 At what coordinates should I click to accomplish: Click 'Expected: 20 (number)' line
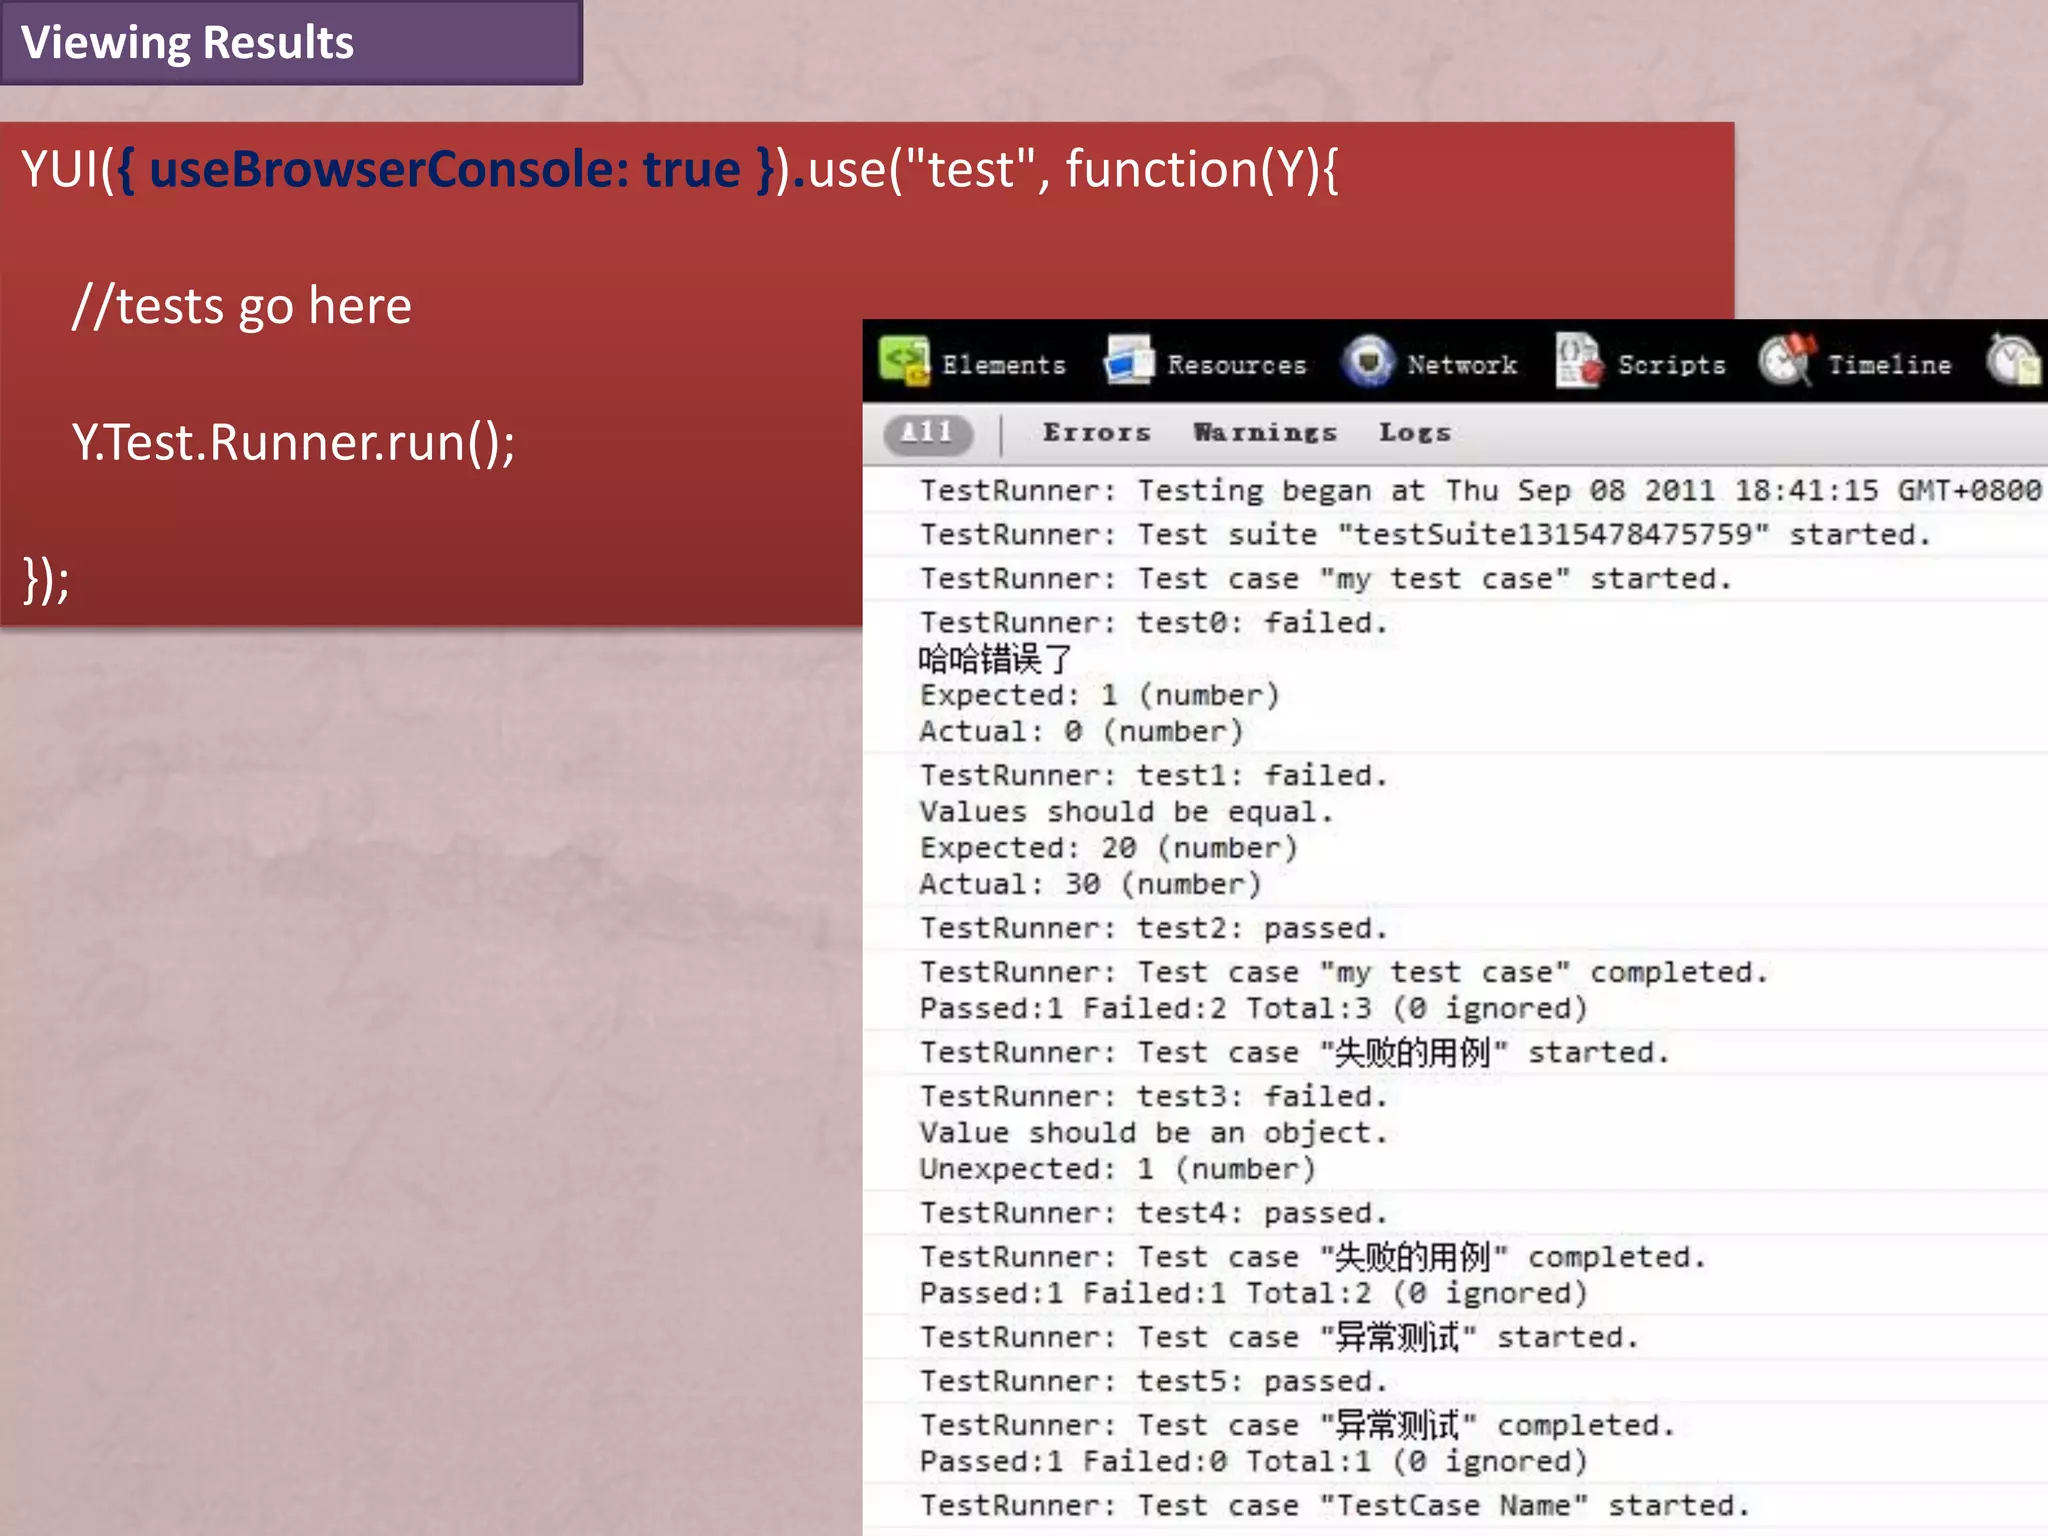pos(1109,849)
